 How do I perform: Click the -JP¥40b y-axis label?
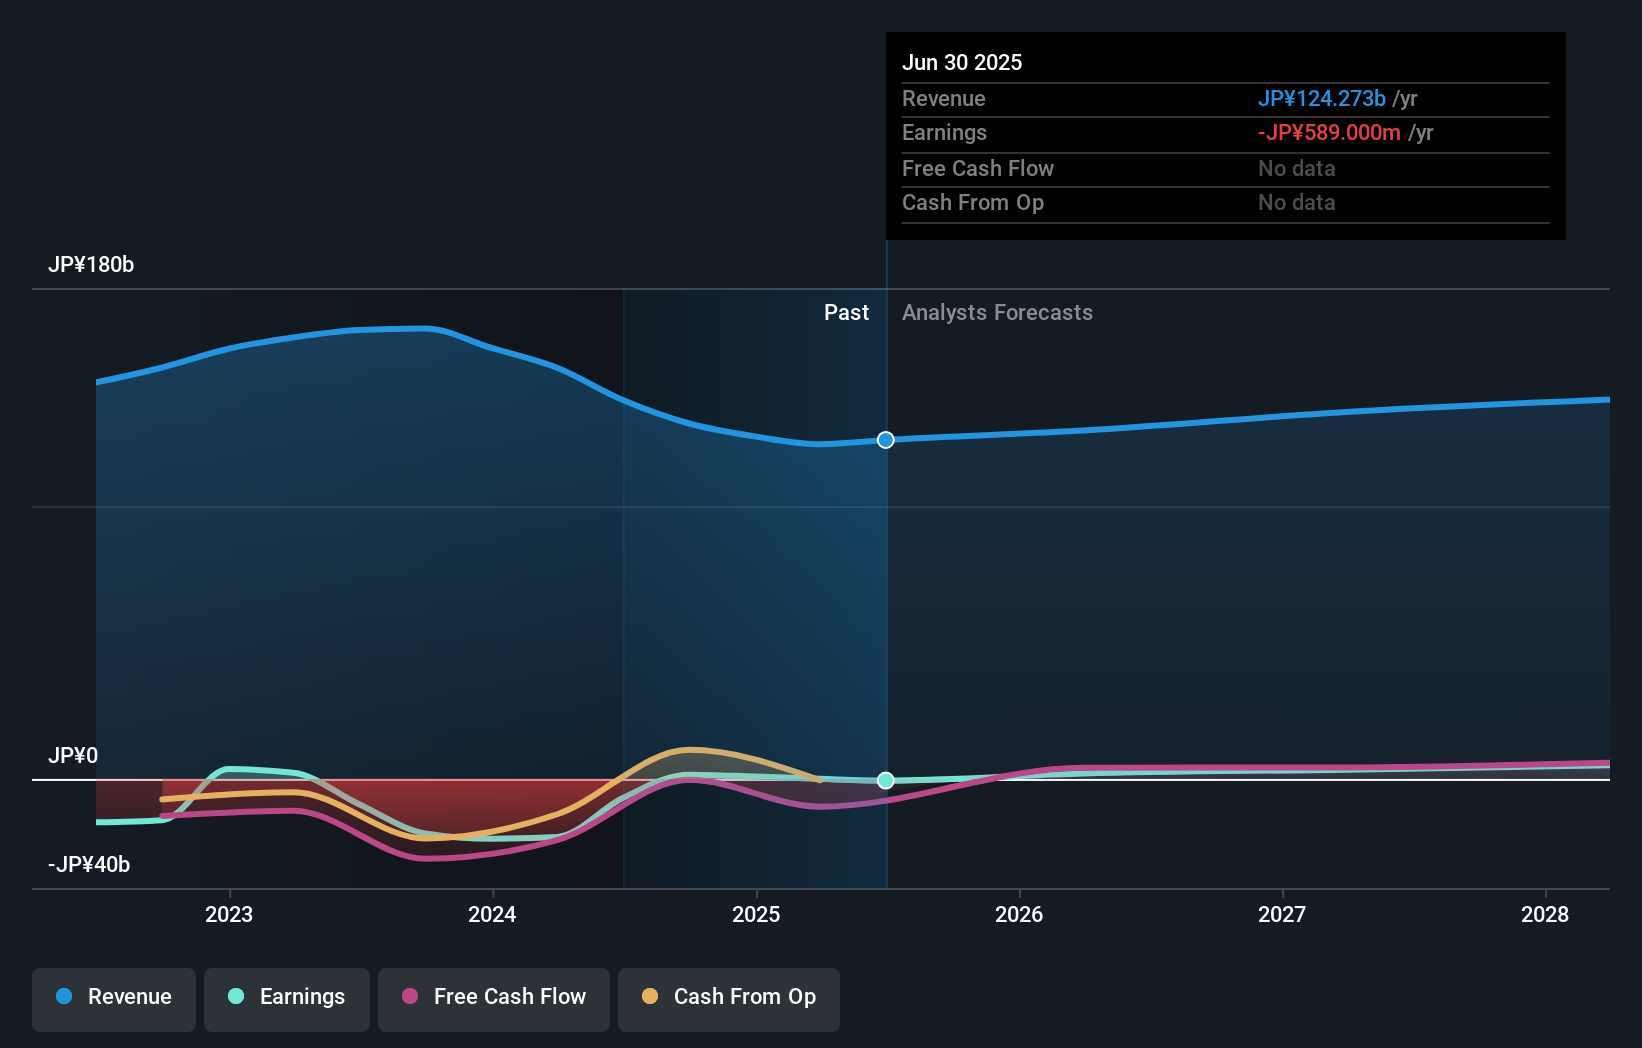(x=89, y=865)
